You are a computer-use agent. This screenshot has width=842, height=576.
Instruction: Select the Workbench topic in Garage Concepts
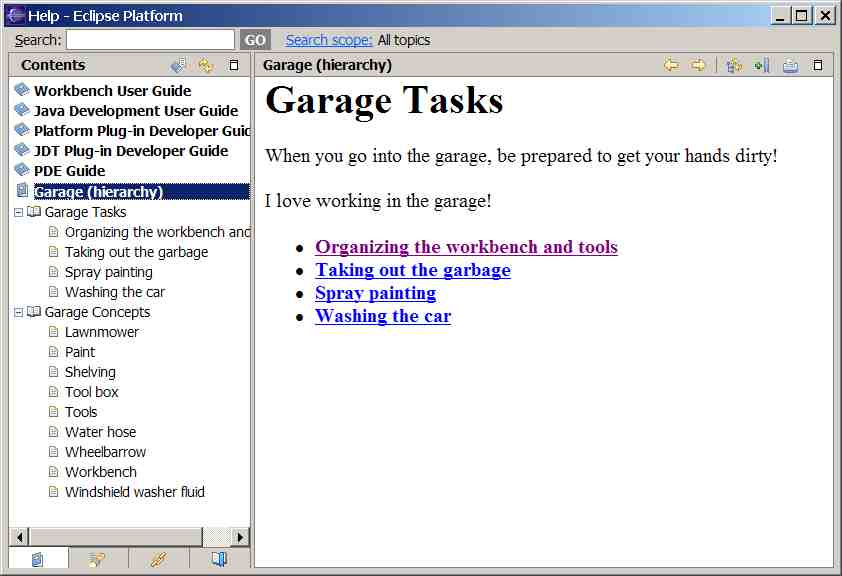tap(101, 472)
